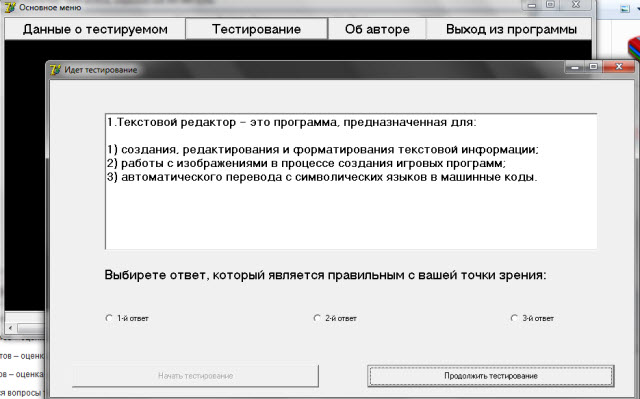This screenshot has width=640, height=399.
Task: Open the "Данные о тестируемом" menu button
Action: (x=95, y=29)
